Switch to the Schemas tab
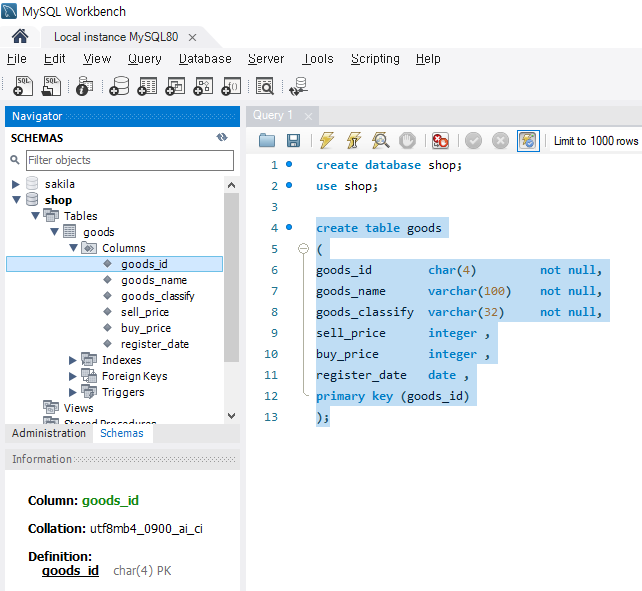Screen dimensions: 642x591 [x=122, y=433]
